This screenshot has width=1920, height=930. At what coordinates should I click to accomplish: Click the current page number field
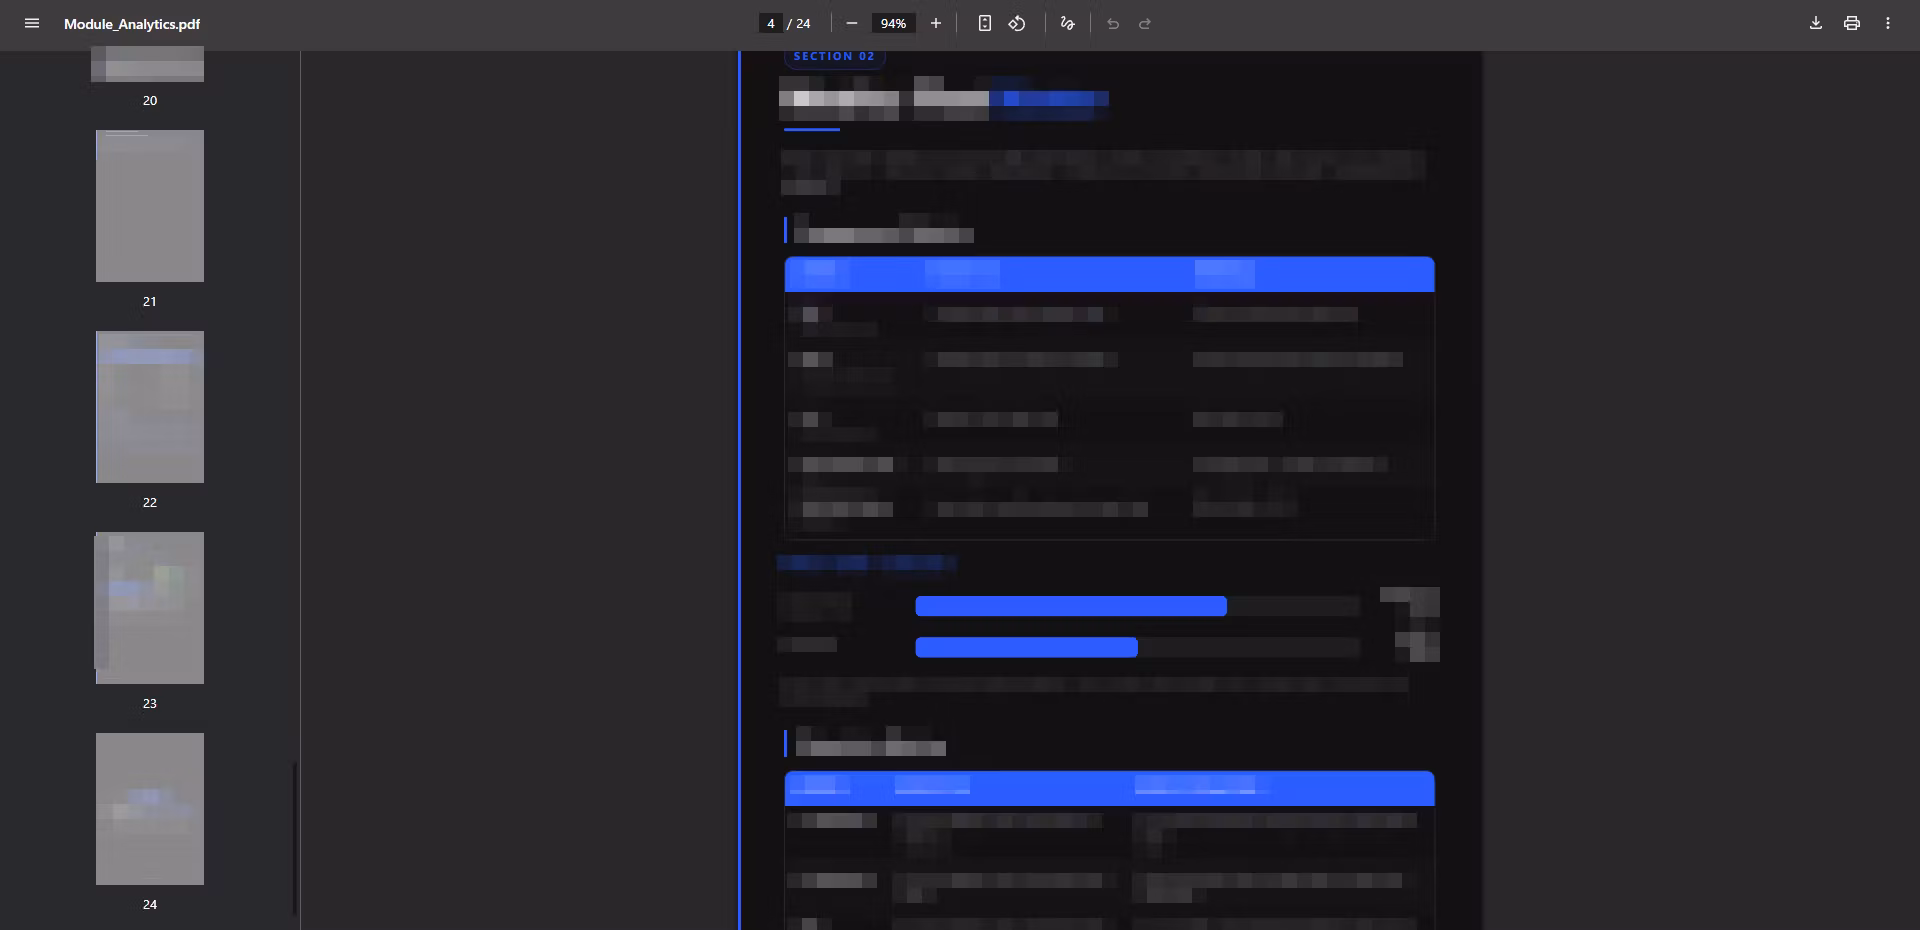pos(770,23)
